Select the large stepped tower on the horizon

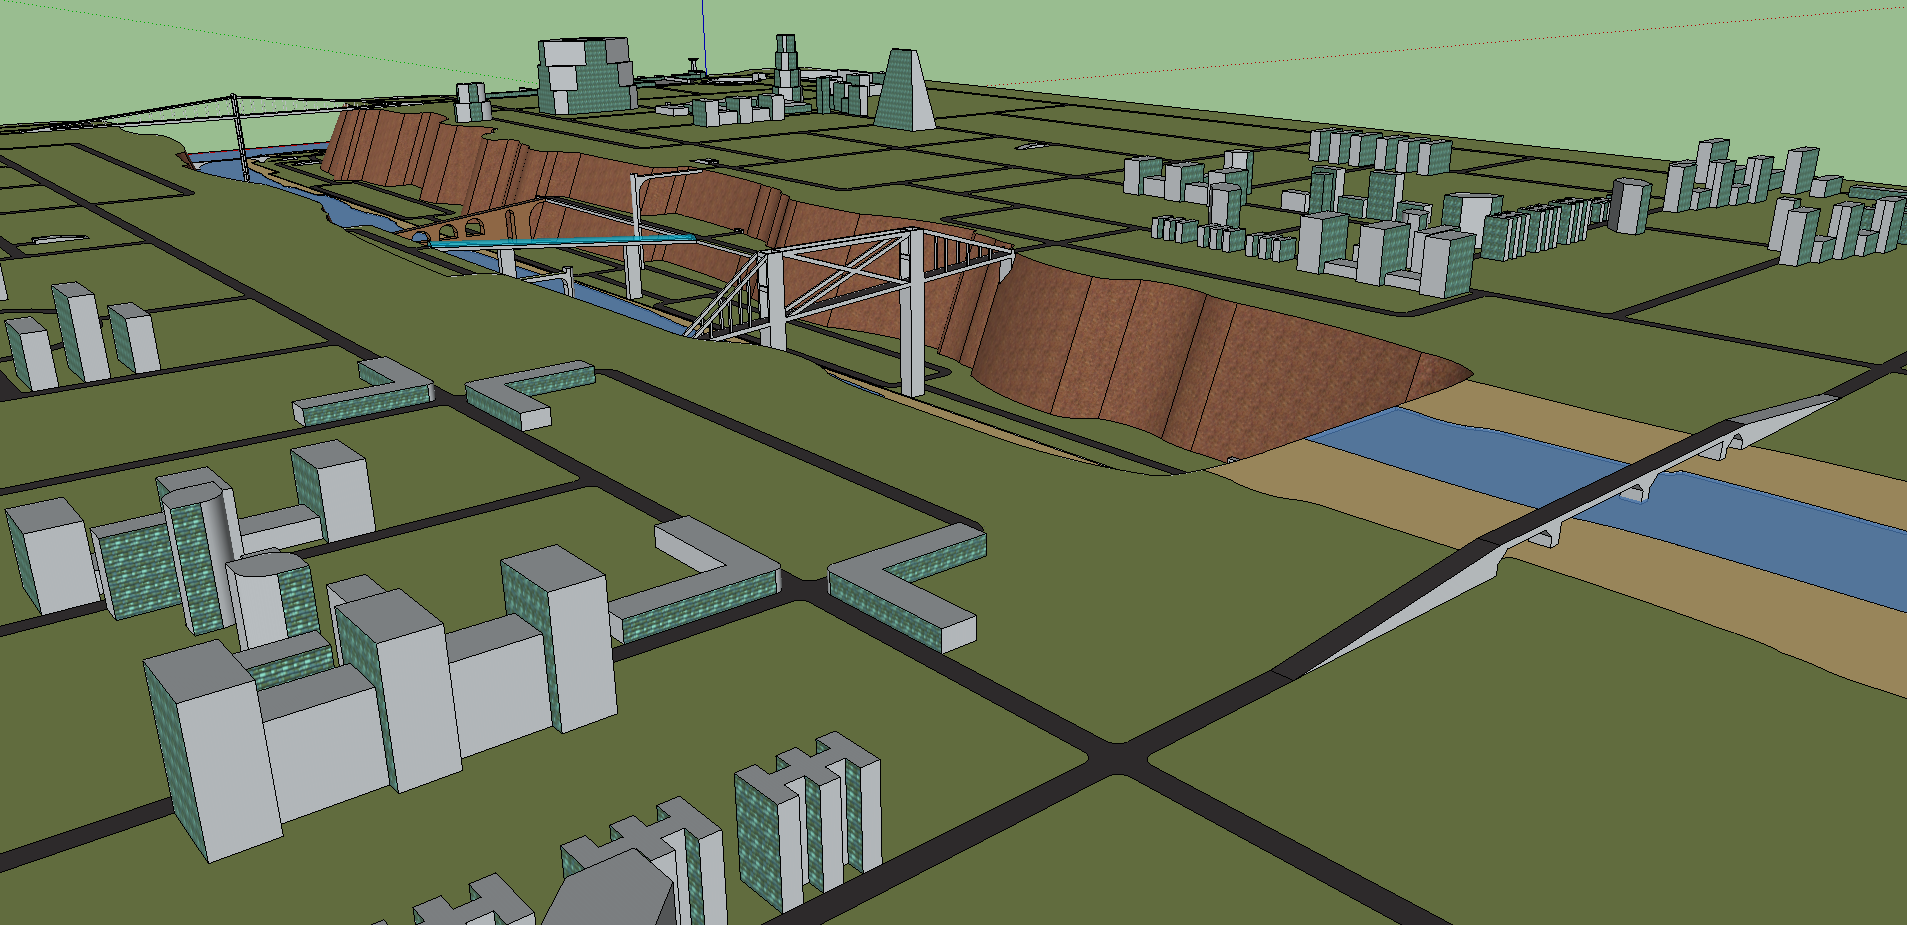pos(585,75)
